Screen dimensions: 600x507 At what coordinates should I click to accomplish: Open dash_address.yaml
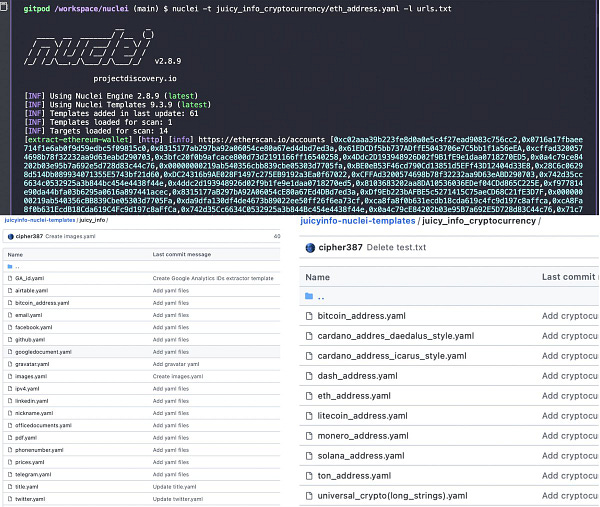point(357,376)
